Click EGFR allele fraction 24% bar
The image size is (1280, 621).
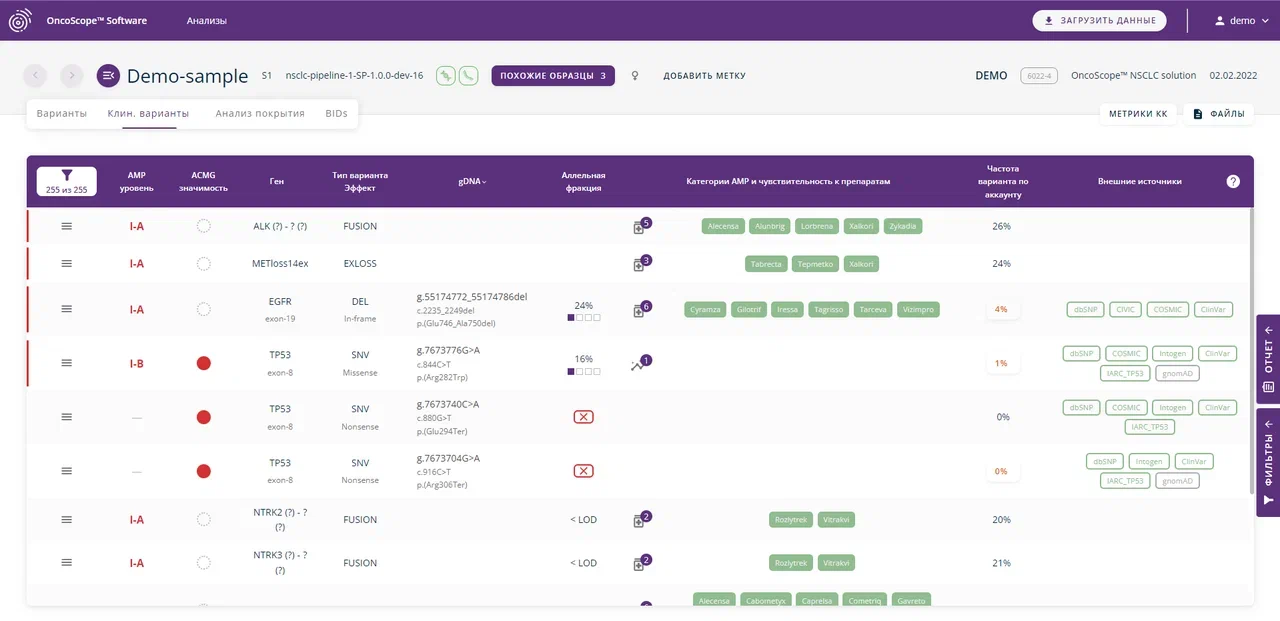[x=584, y=317]
